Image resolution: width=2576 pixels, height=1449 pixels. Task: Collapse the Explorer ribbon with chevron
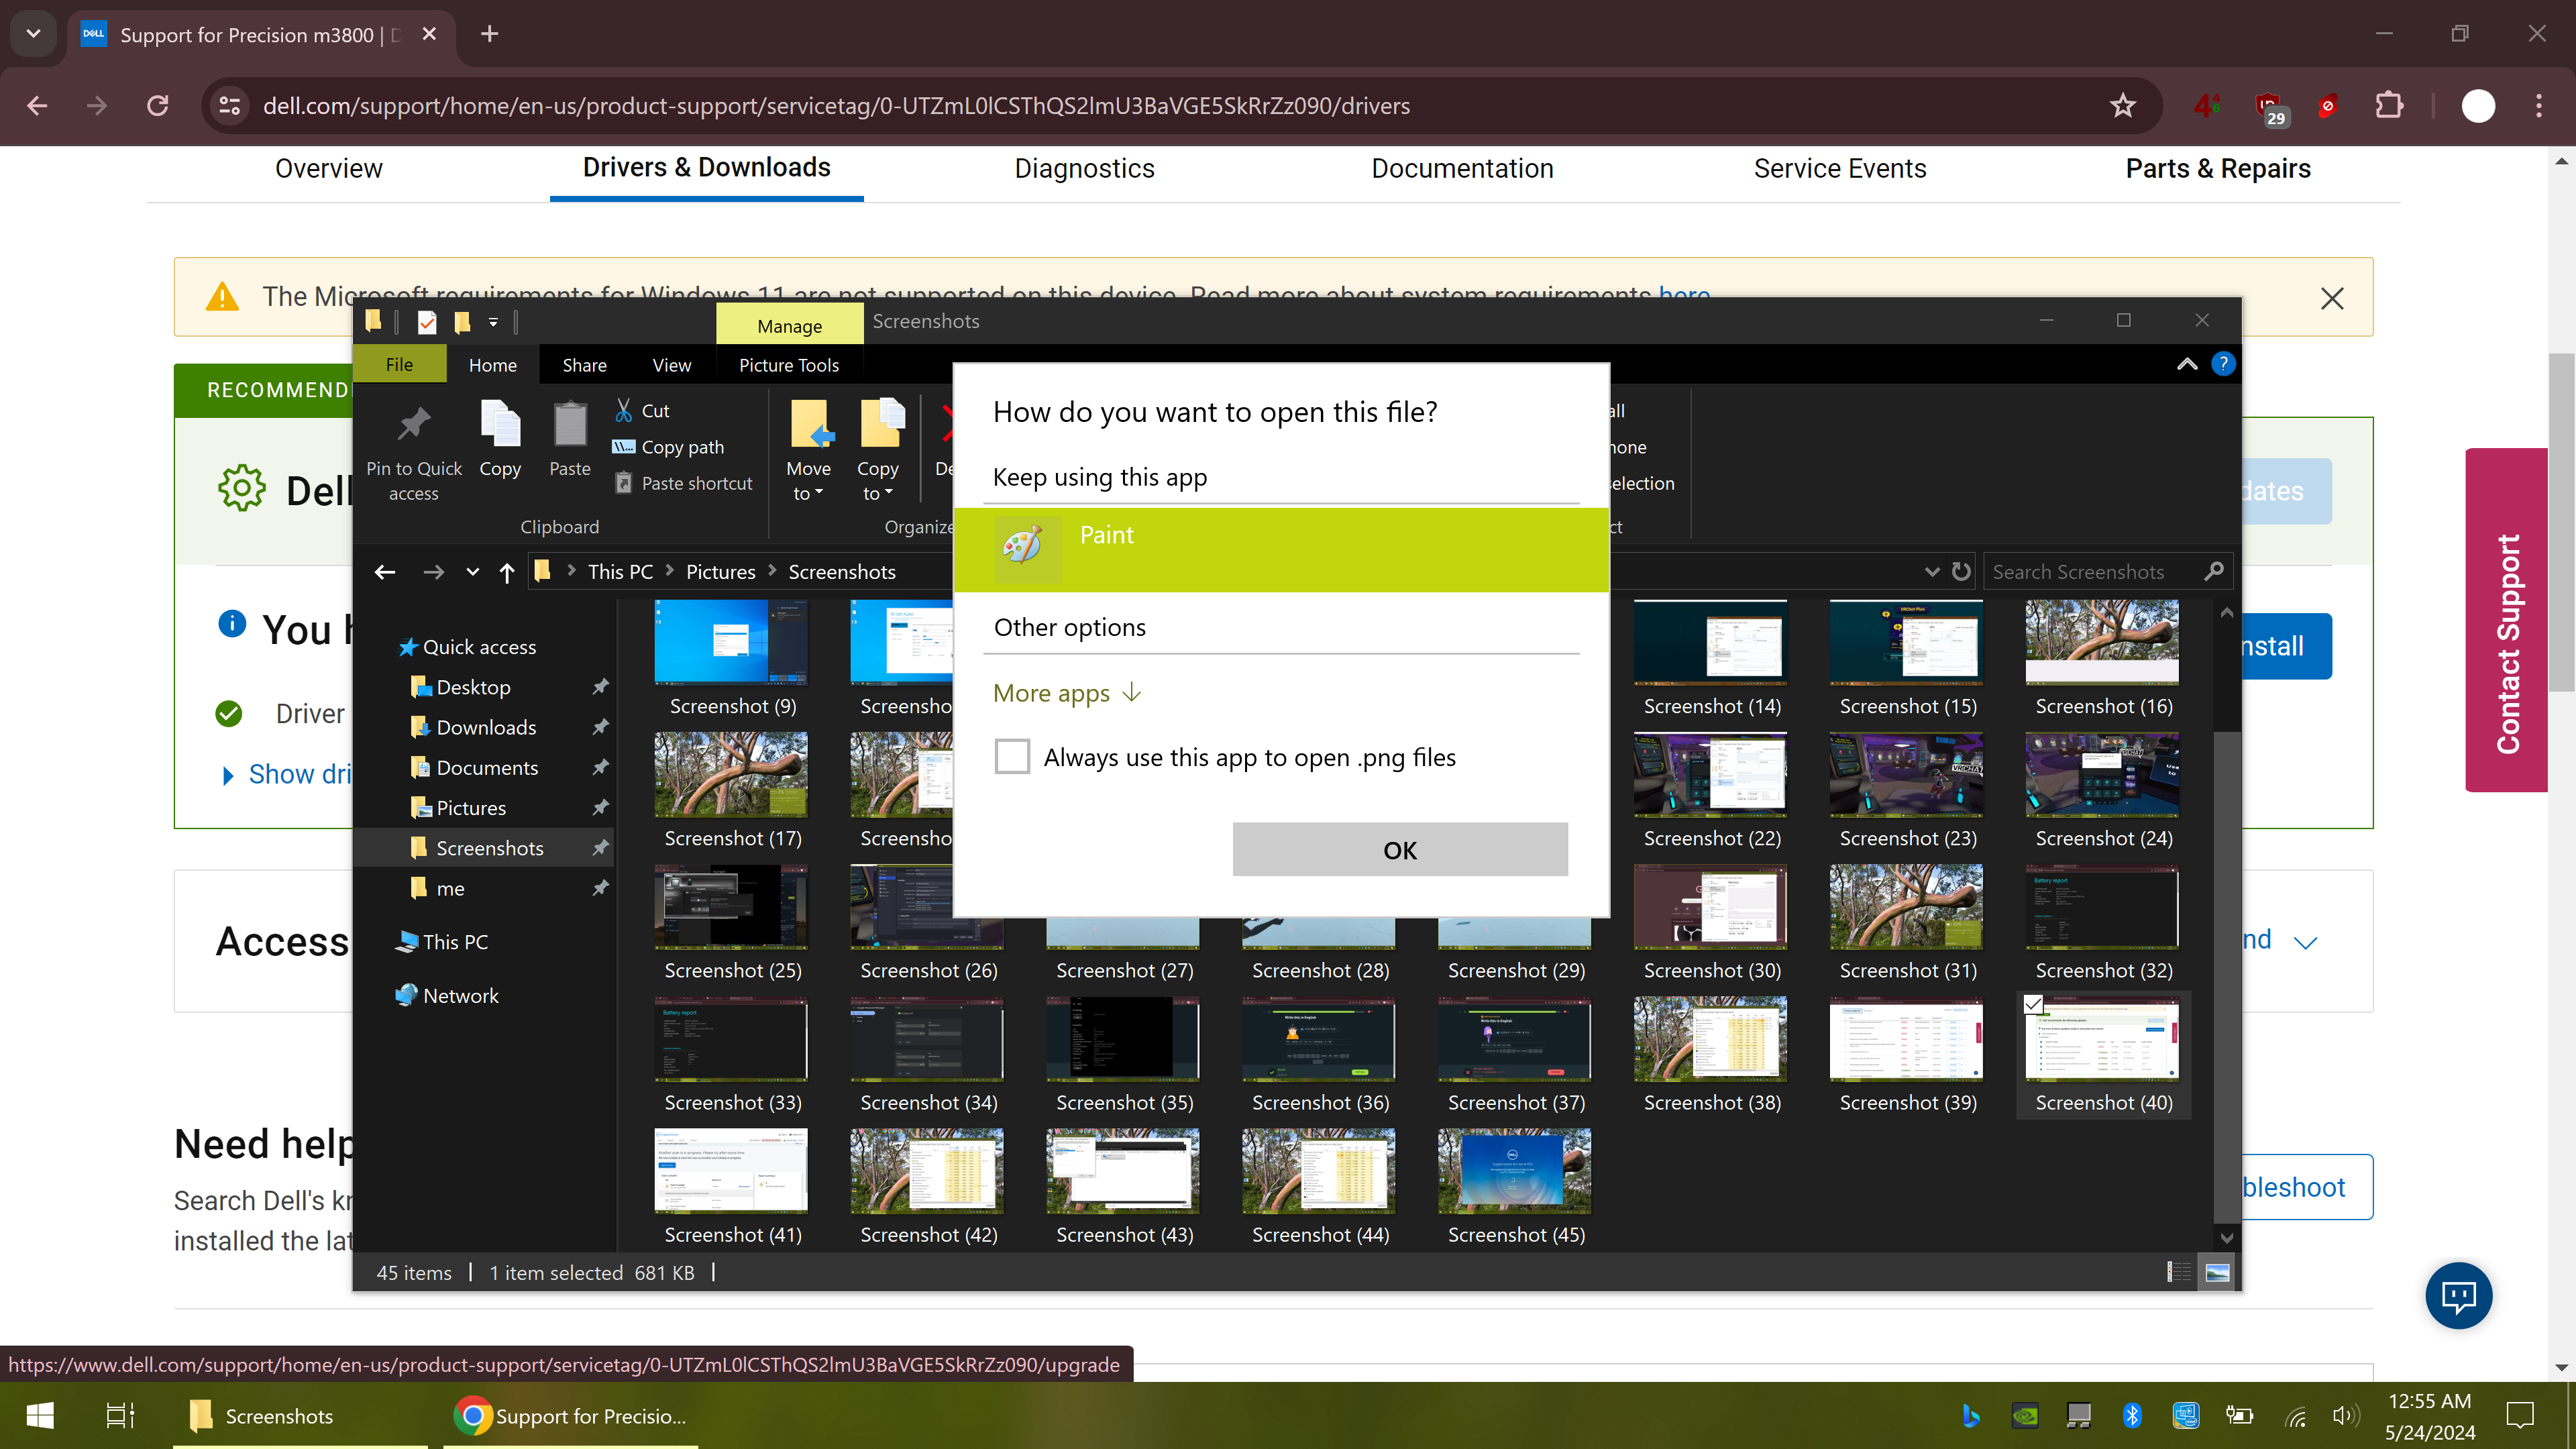(2187, 364)
